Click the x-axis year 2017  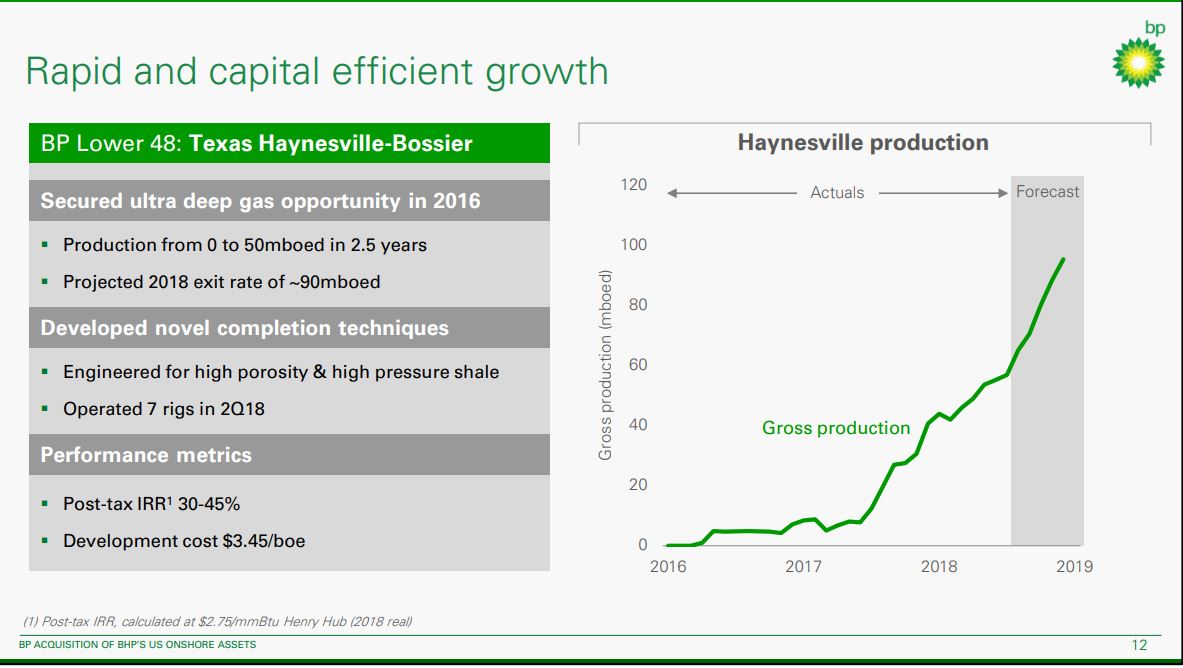(804, 567)
